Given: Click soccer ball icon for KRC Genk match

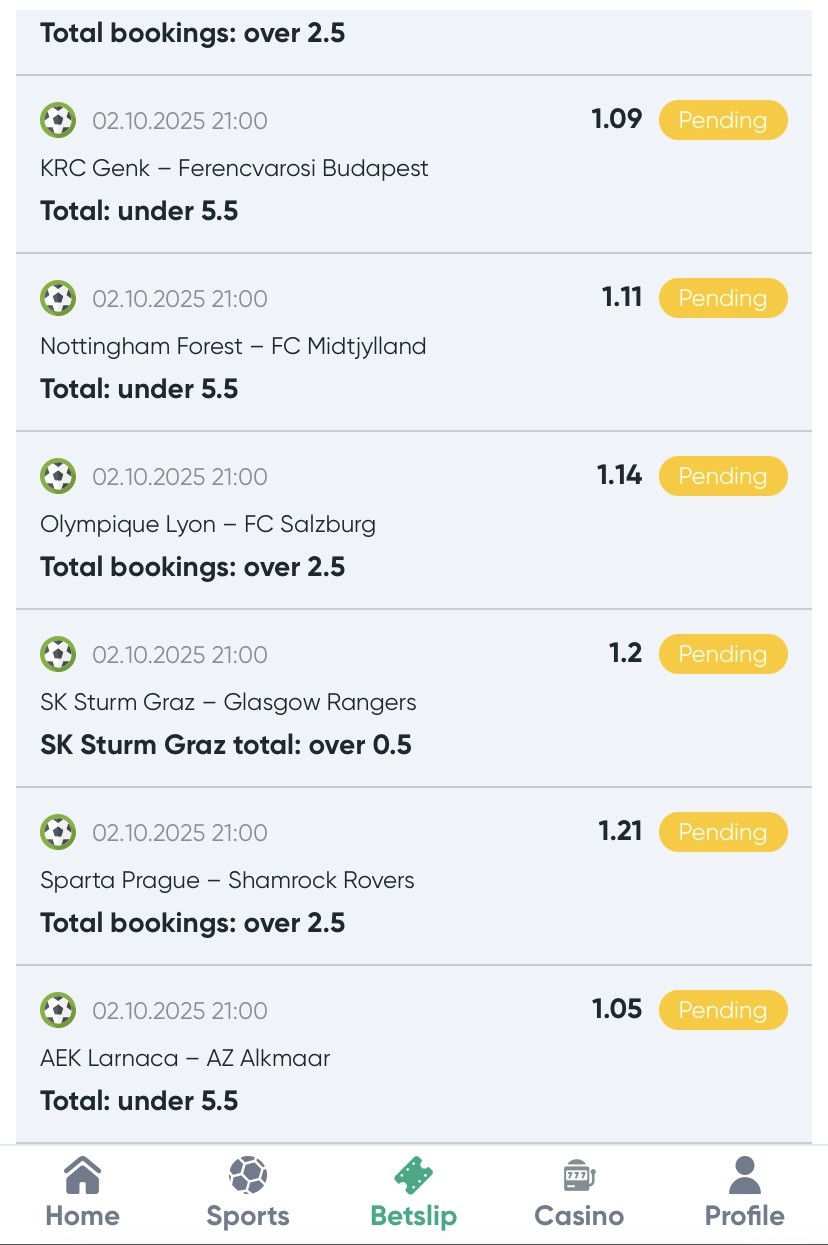Looking at the screenshot, I should (x=58, y=121).
